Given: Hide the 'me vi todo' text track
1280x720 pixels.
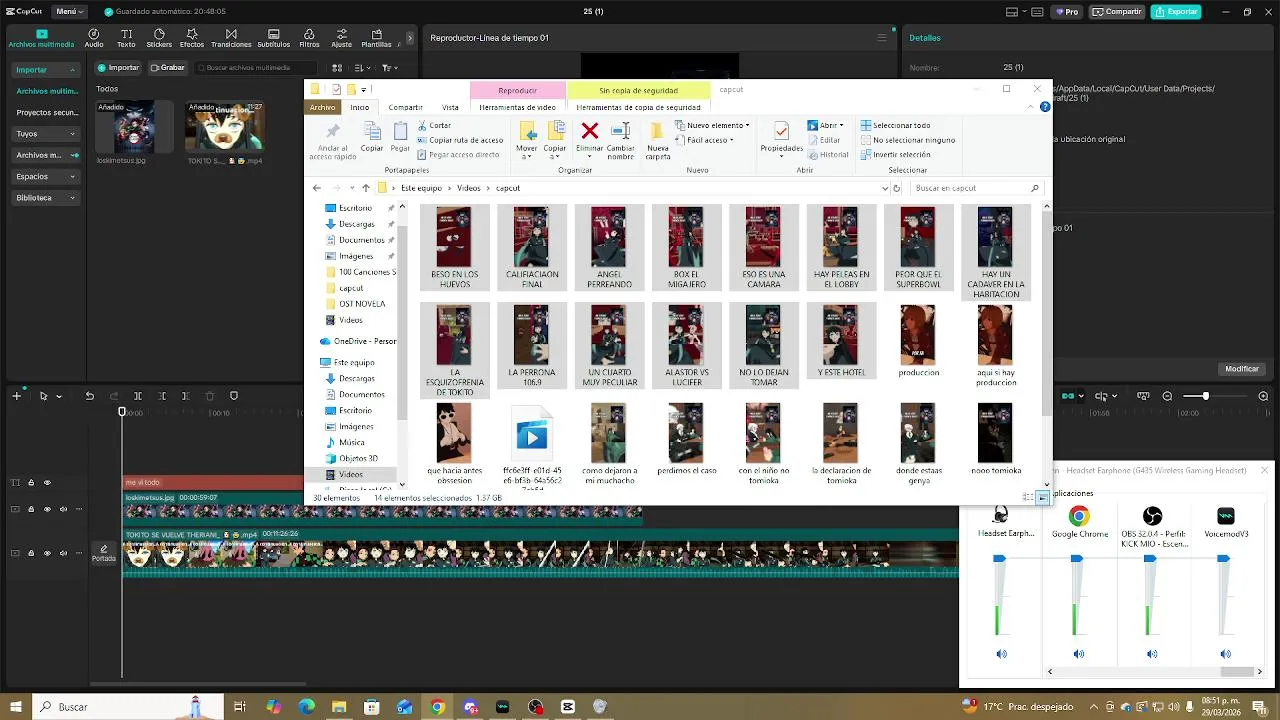Looking at the screenshot, I should (x=47, y=483).
